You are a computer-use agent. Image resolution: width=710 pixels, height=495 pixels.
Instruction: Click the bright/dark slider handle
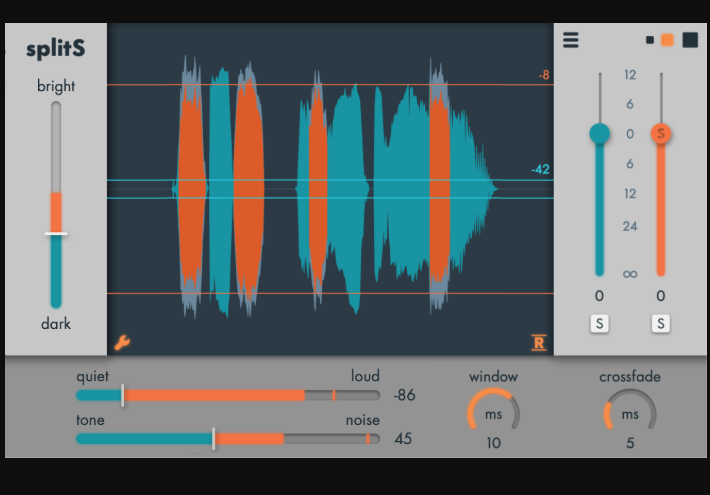click(56, 234)
